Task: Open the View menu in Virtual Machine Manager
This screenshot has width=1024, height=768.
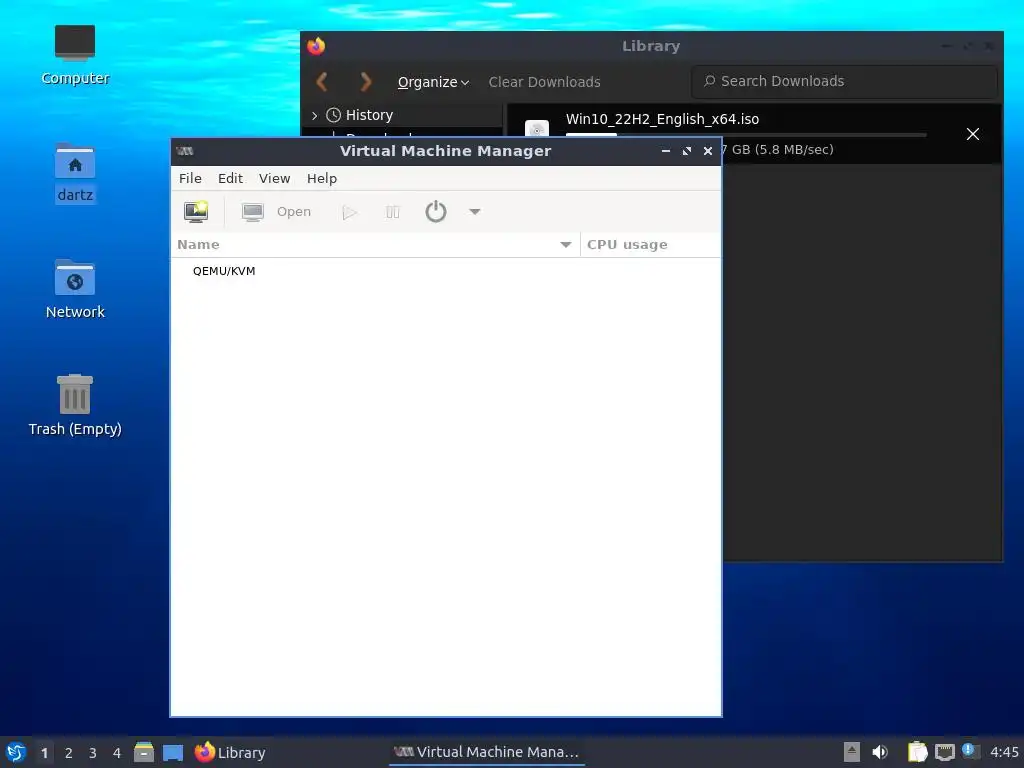Action: pyautogui.click(x=274, y=178)
